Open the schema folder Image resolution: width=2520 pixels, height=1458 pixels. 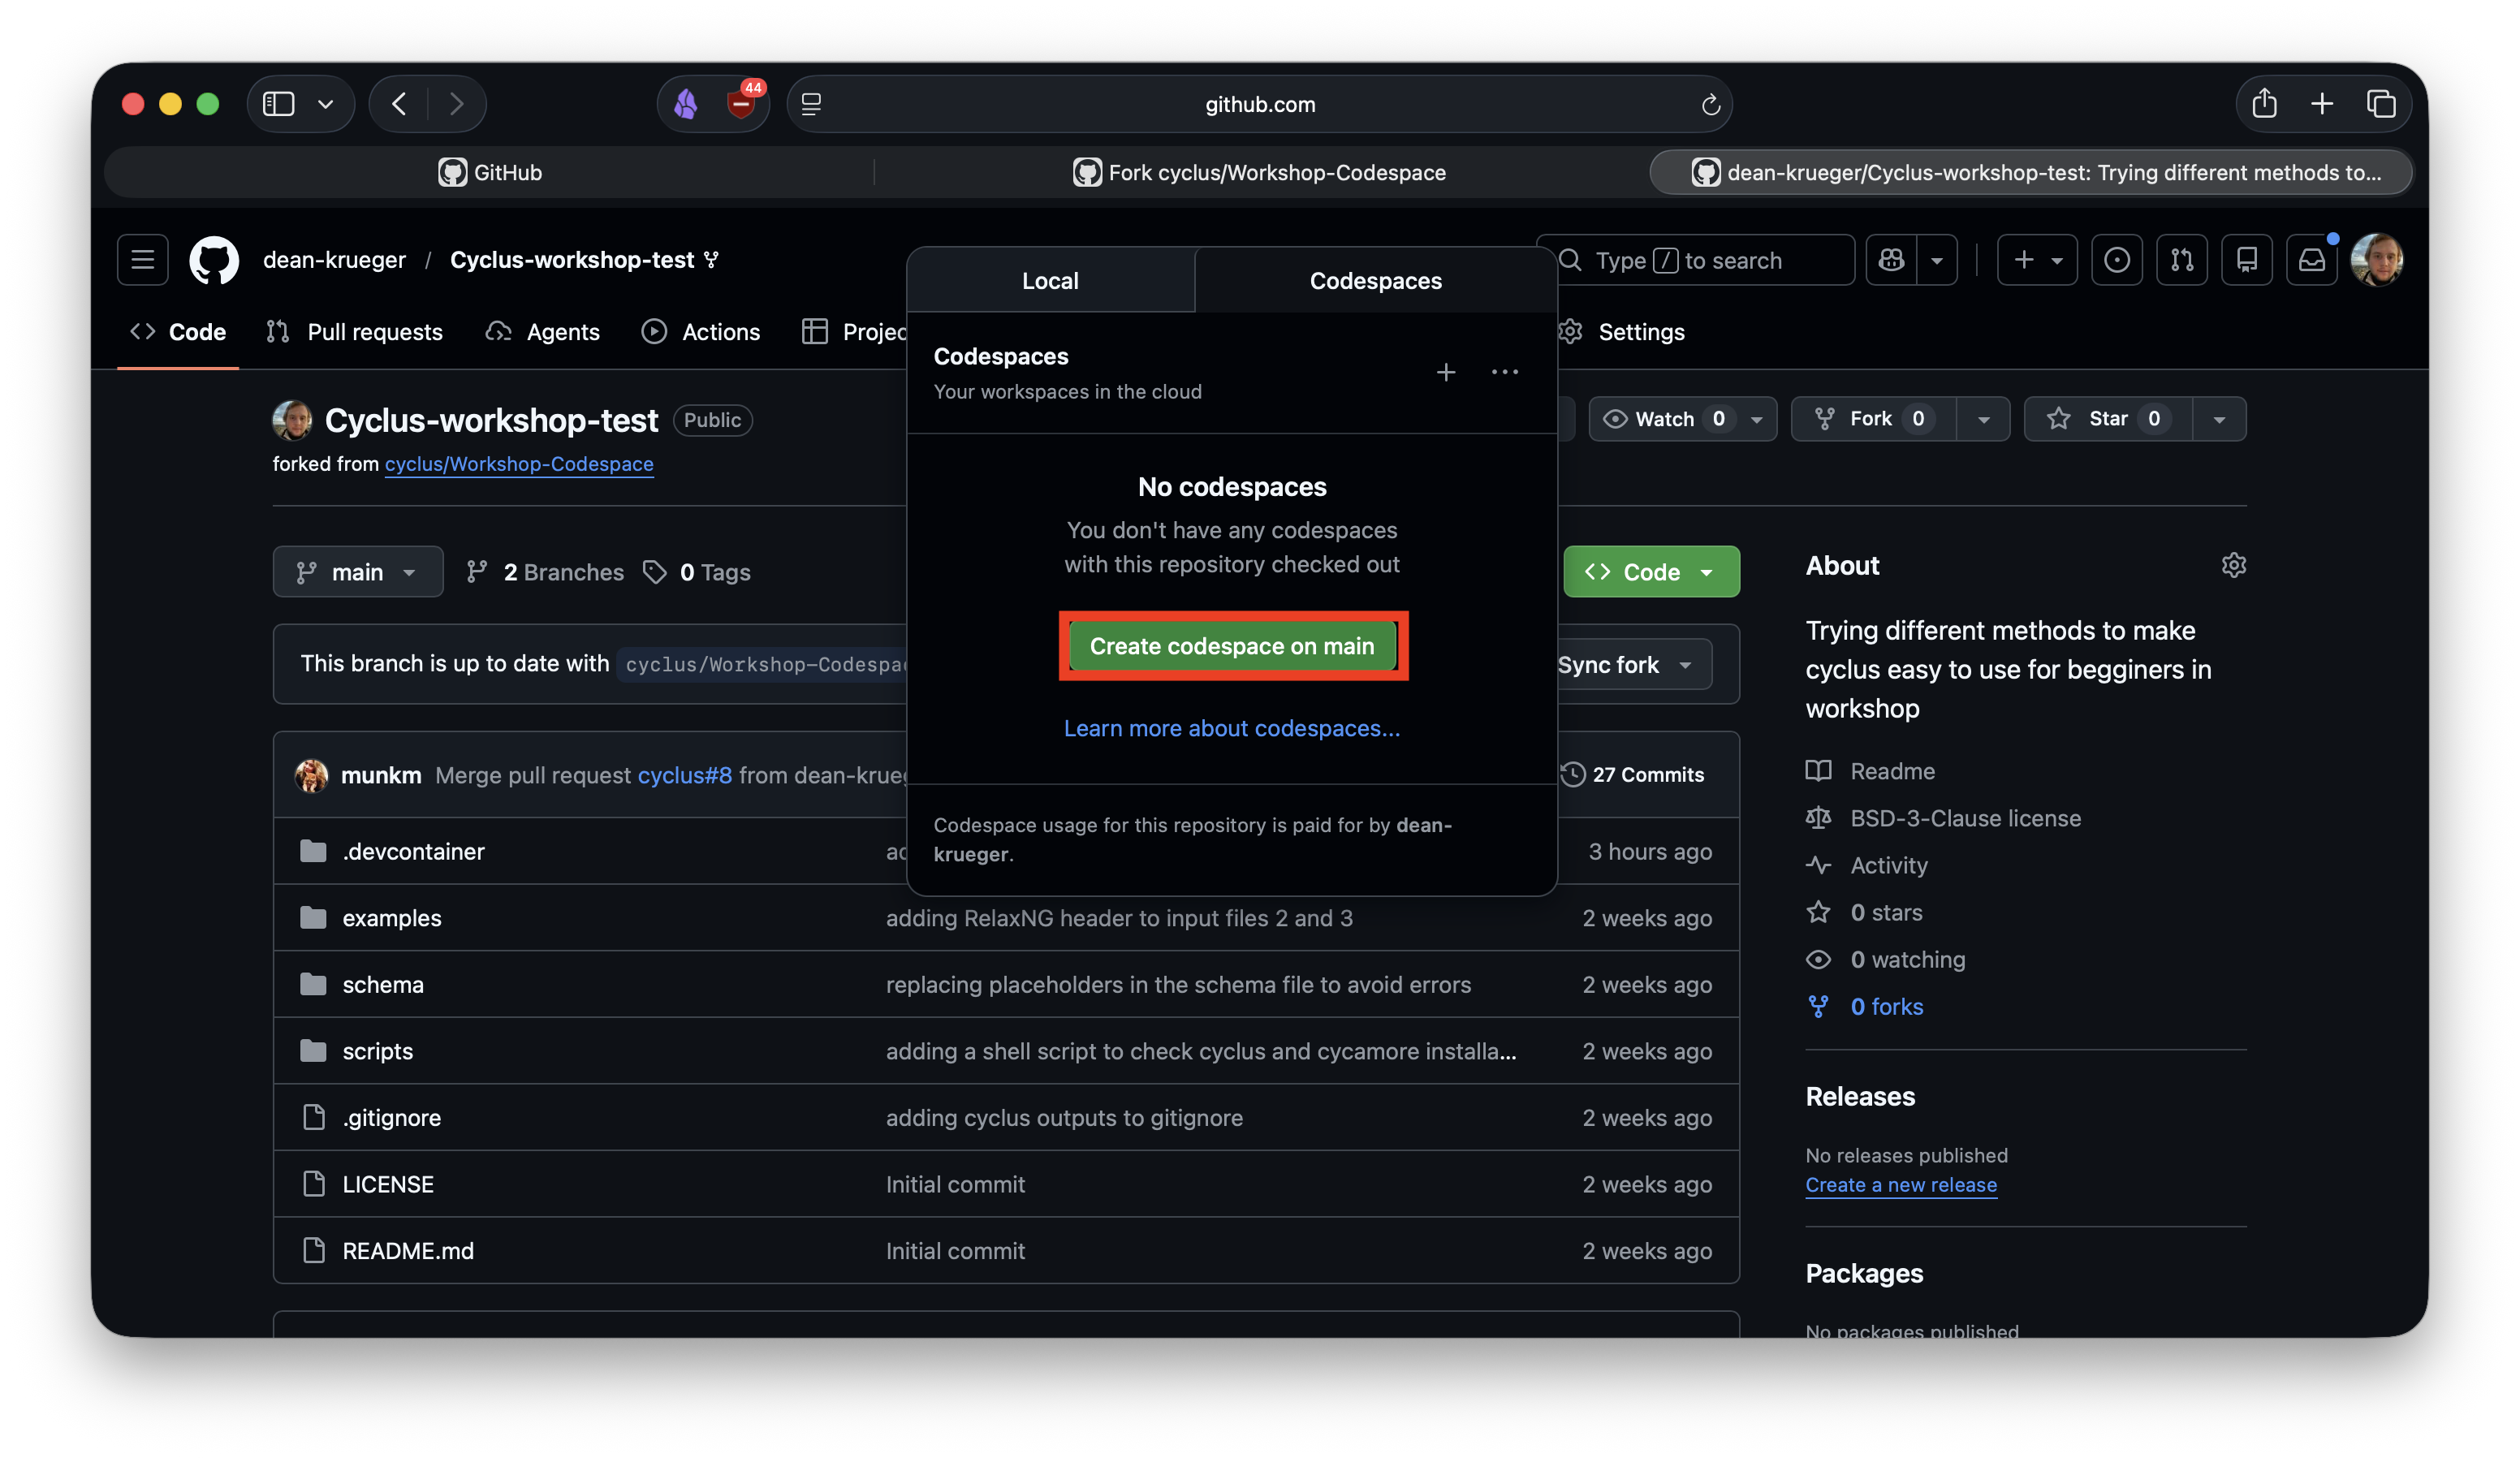click(382, 985)
